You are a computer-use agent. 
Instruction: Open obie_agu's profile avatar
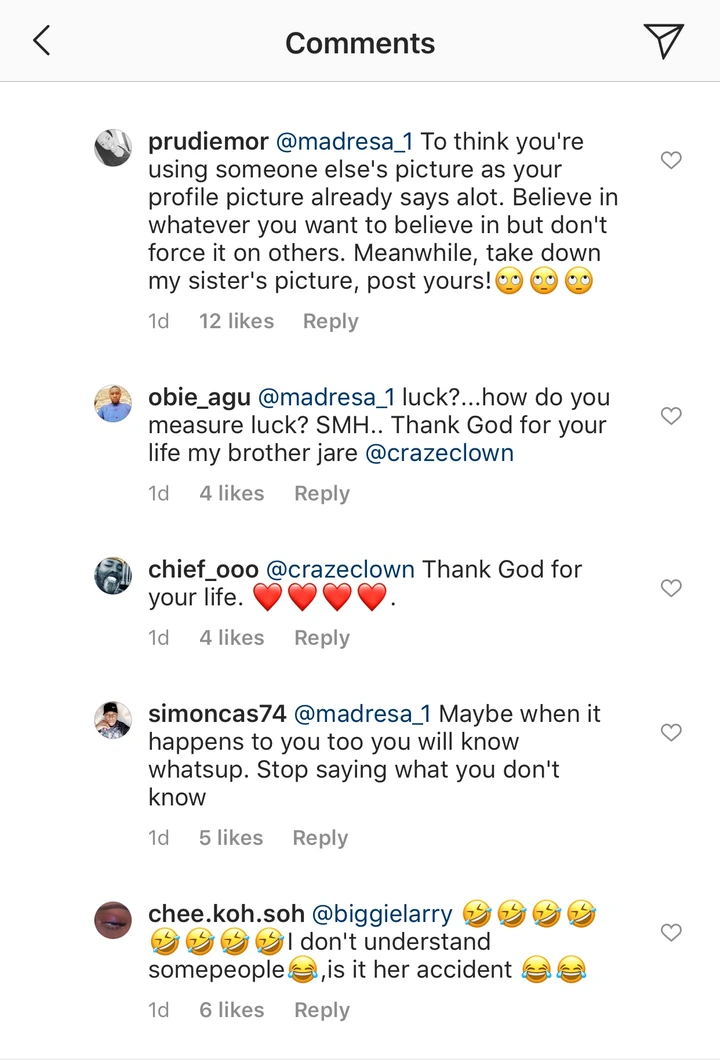pyautogui.click(x=113, y=404)
